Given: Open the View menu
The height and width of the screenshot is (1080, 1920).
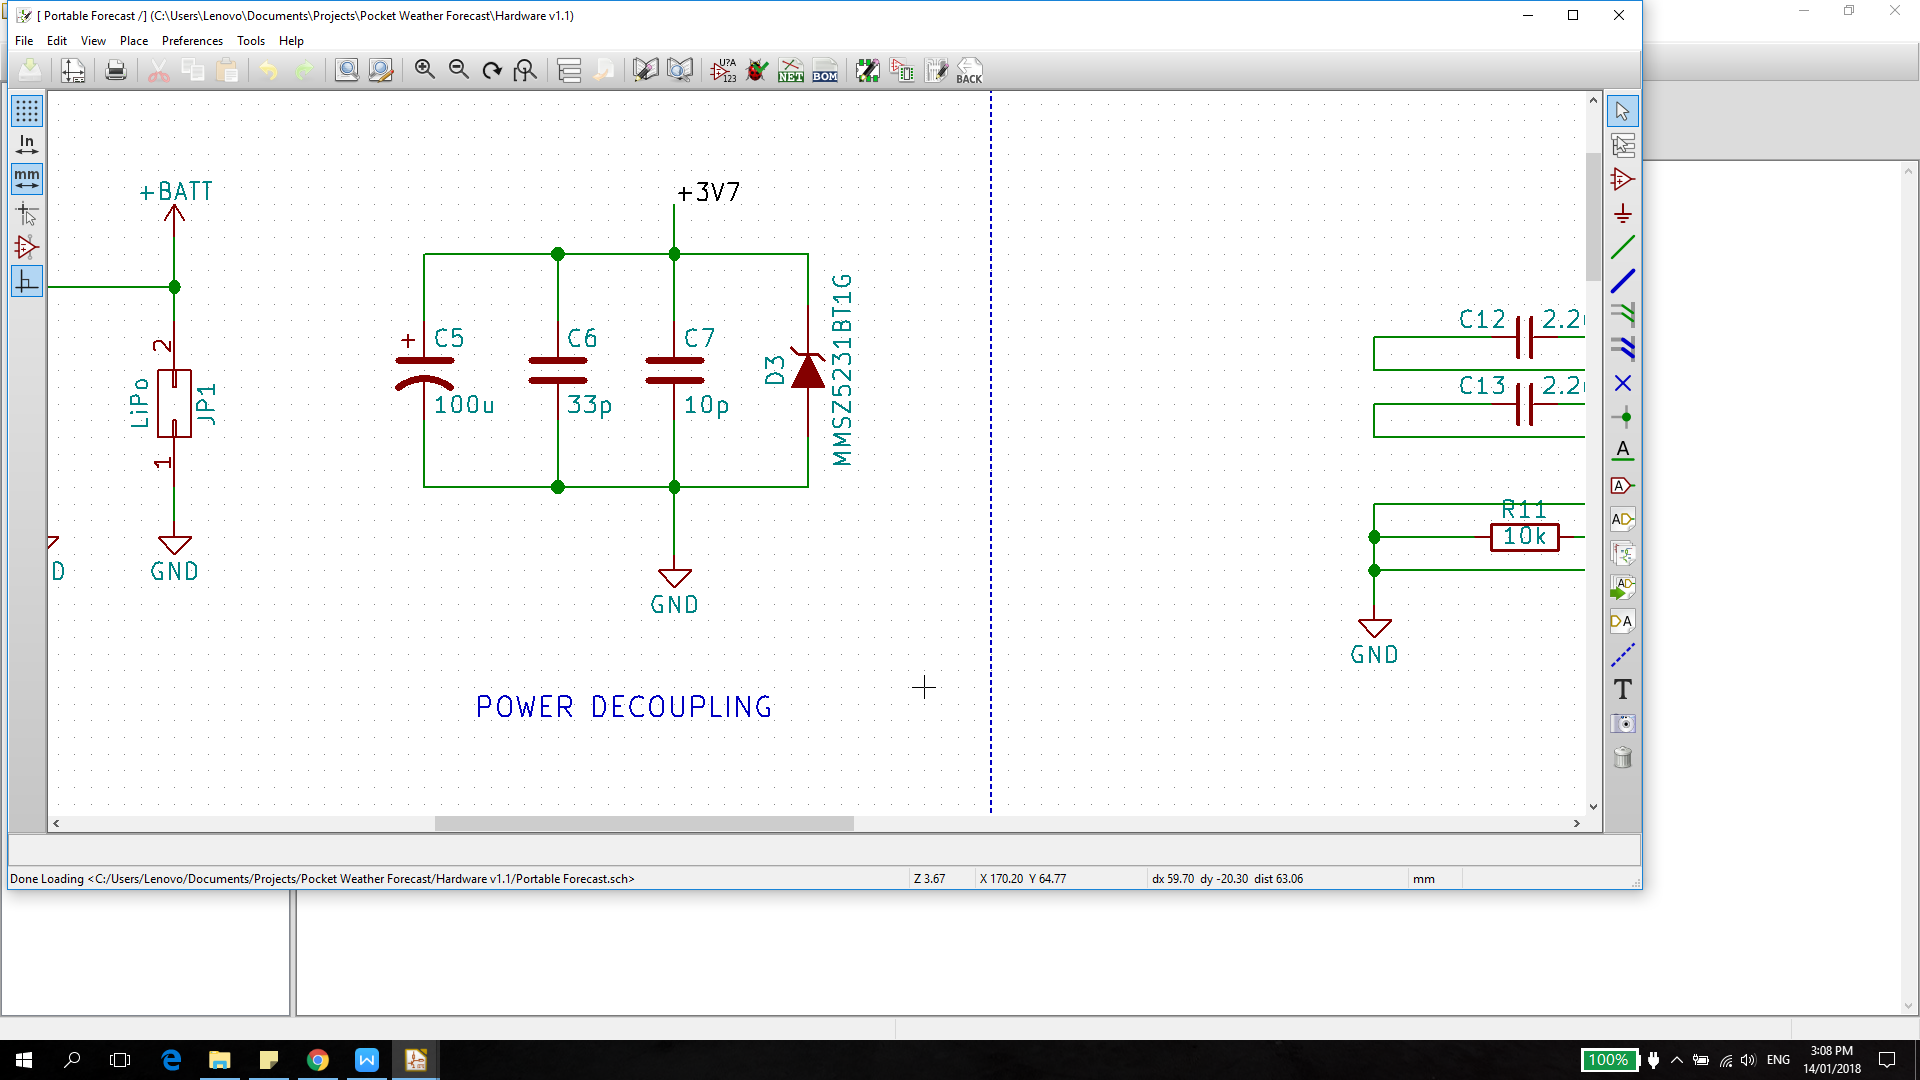Looking at the screenshot, I should pyautogui.click(x=93, y=41).
